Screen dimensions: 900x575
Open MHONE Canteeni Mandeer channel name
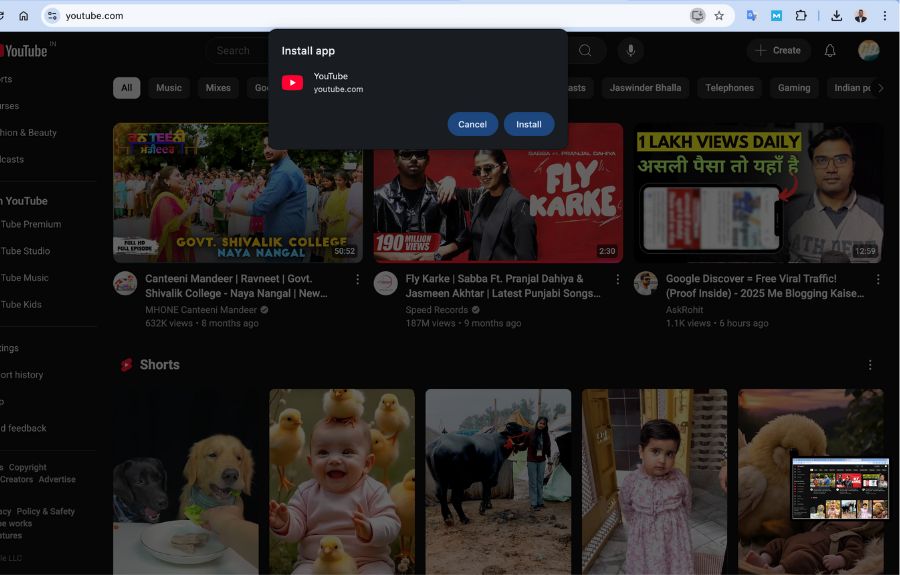point(201,310)
